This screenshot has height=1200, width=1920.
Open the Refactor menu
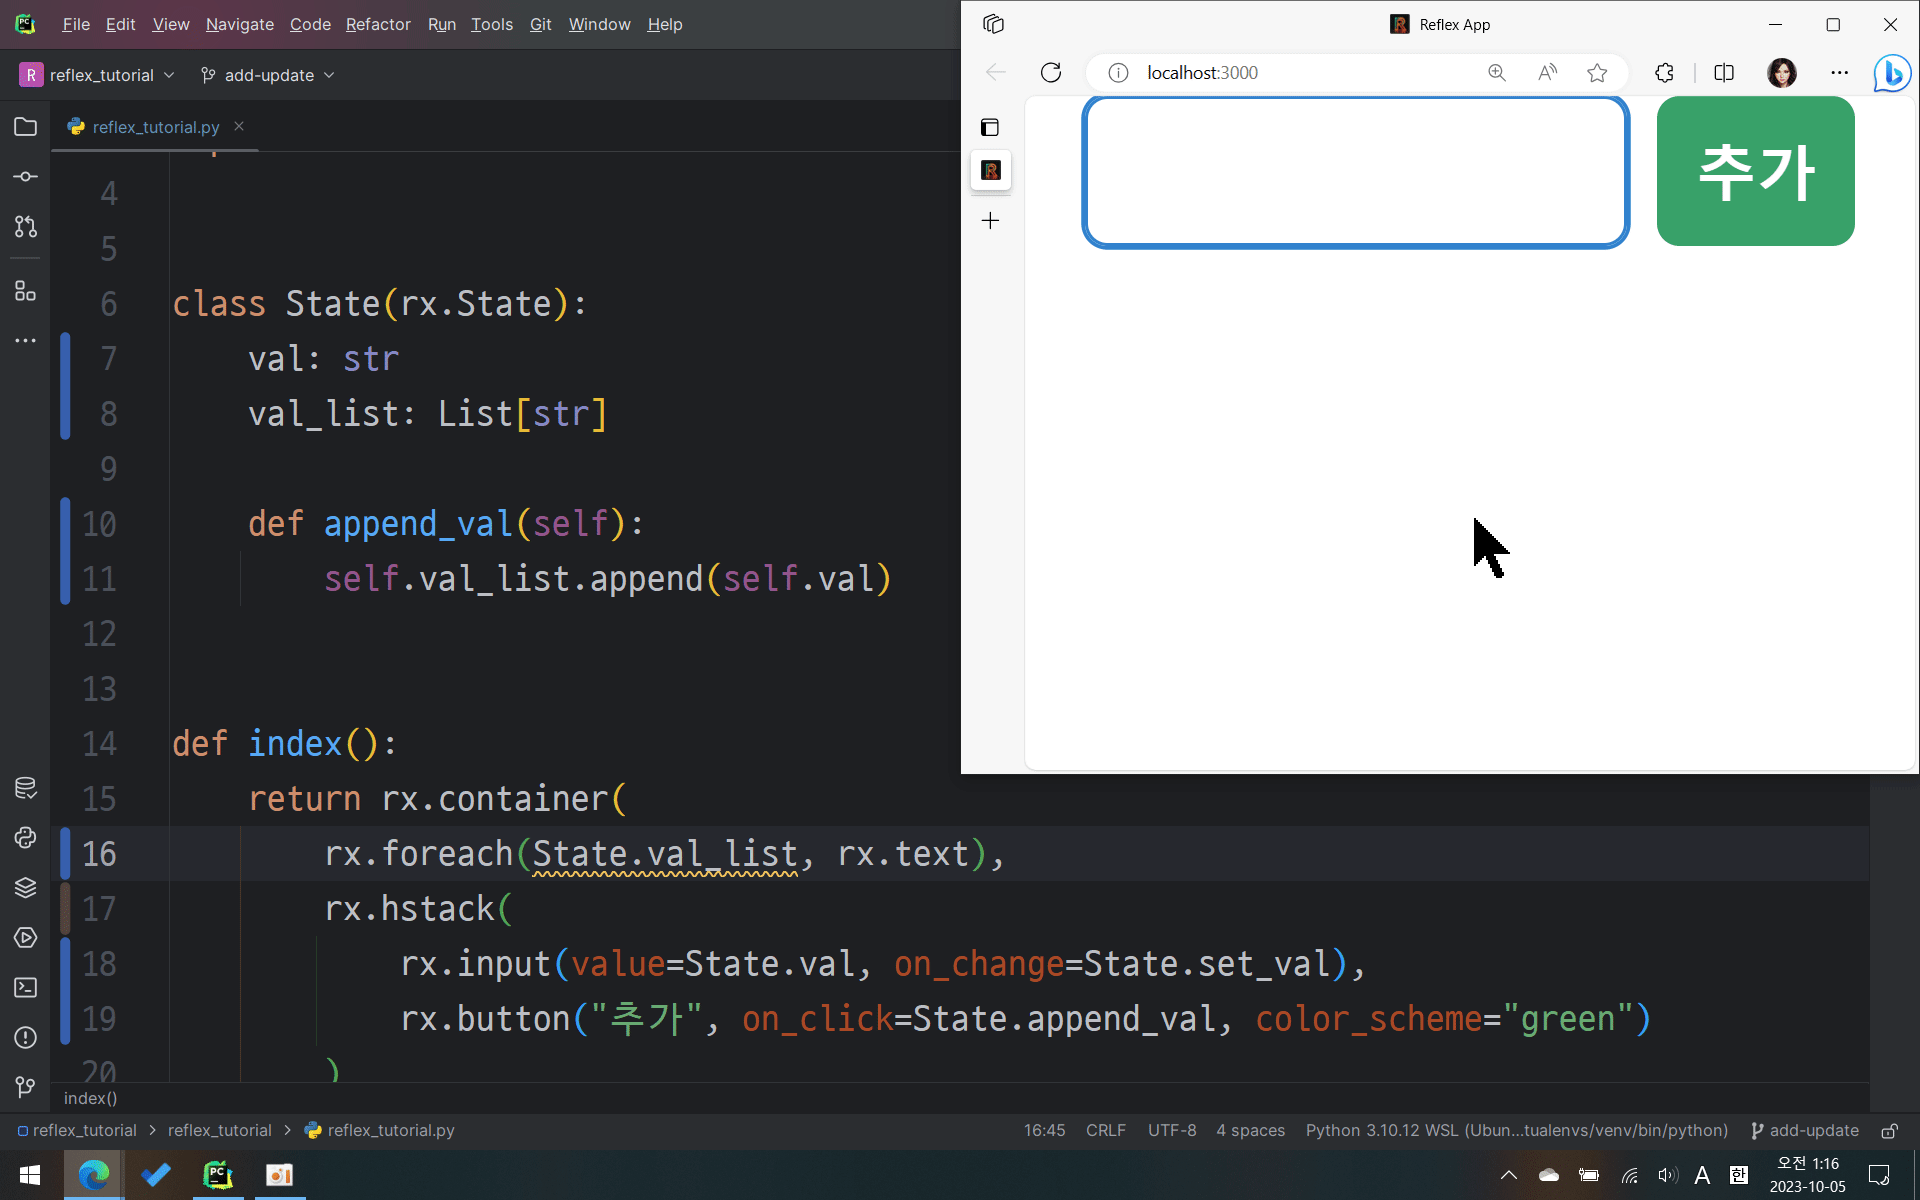pos(378,24)
